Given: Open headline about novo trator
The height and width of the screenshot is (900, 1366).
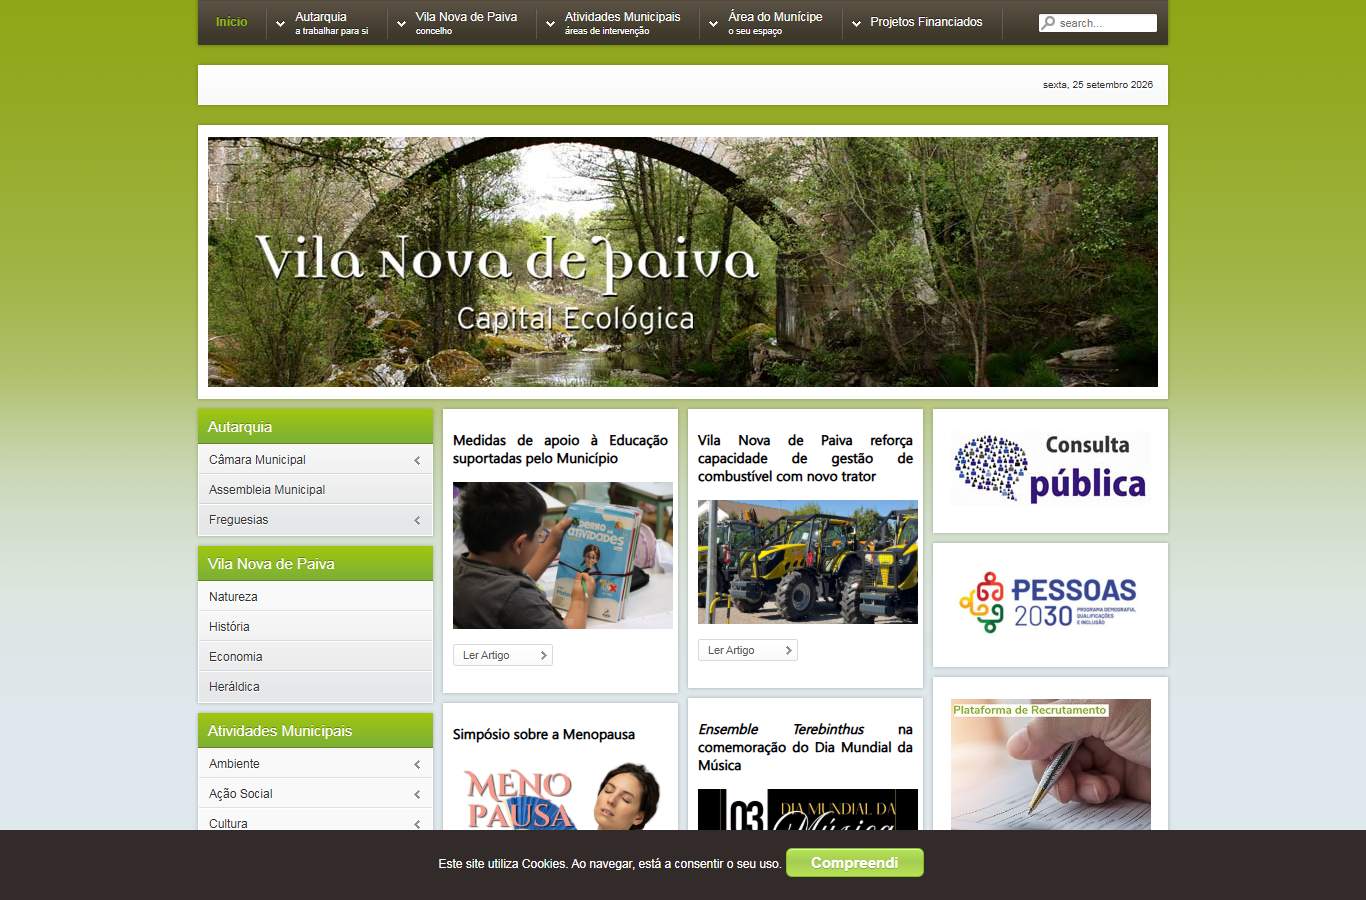Looking at the screenshot, I should [805, 458].
